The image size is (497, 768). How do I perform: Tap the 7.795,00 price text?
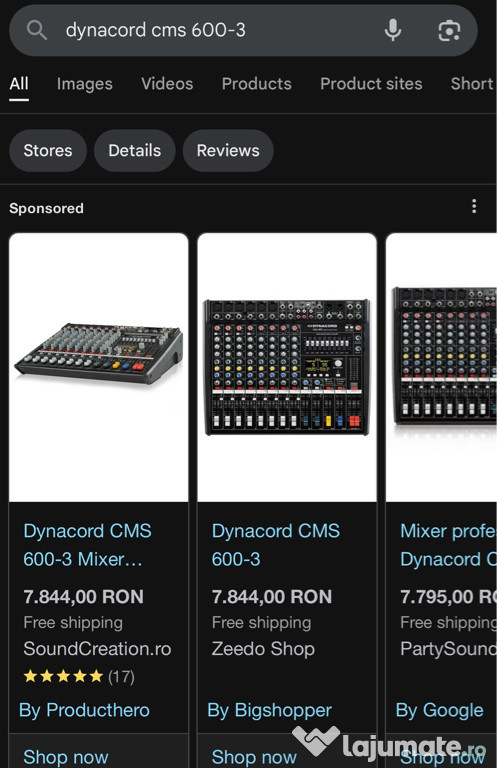coord(449,597)
